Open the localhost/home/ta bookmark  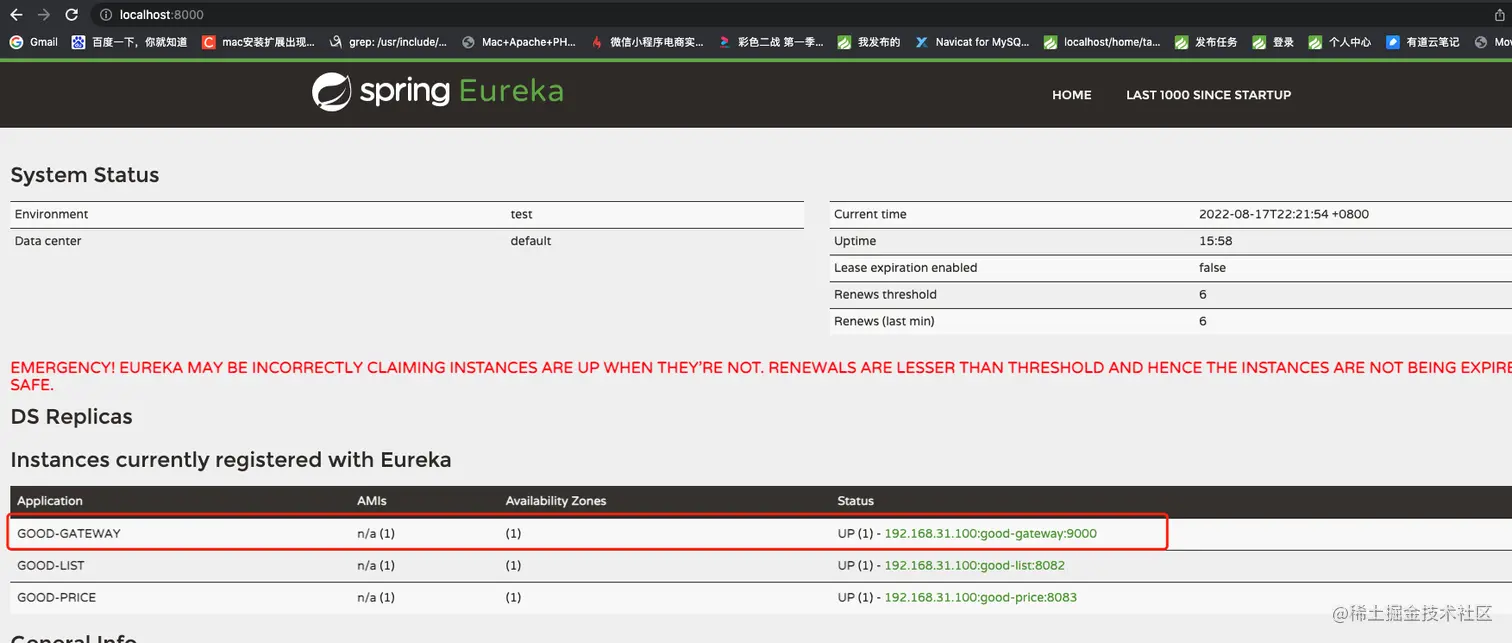1102,42
